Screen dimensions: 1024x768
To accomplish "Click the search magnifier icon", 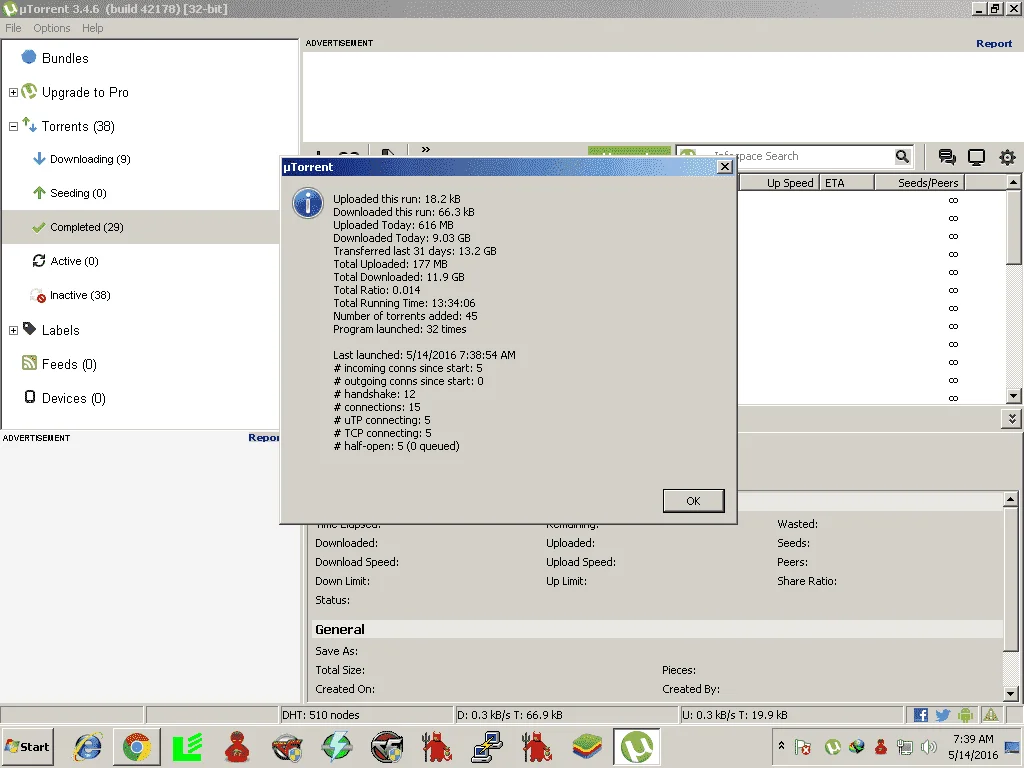I will pyautogui.click(x=902, y=156).
